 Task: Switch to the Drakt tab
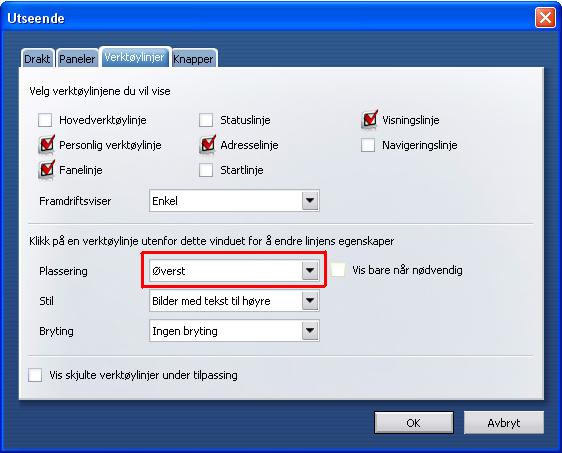pos(37,58)
